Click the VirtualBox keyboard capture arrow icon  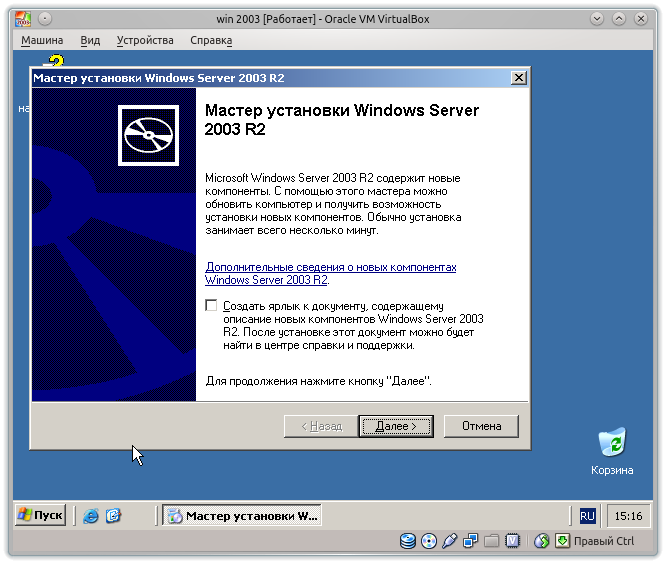coord(562,541)
